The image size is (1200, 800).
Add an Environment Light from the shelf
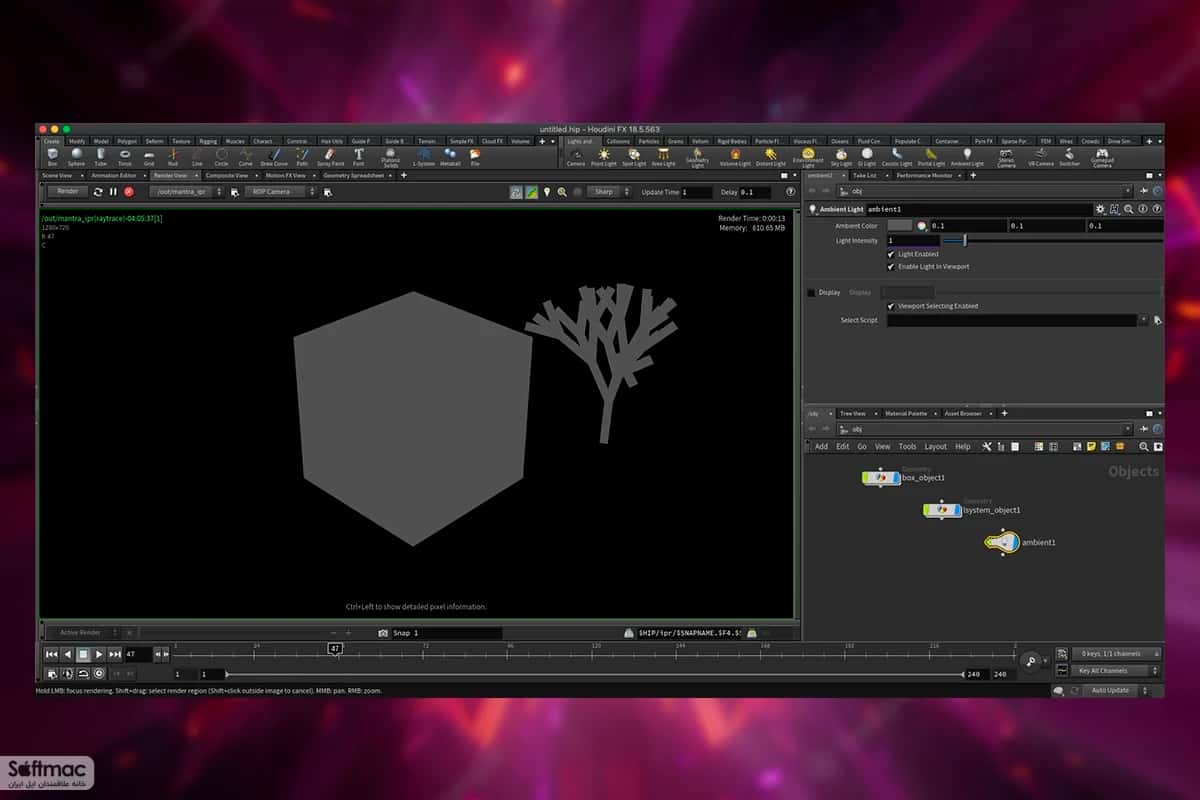808,158
